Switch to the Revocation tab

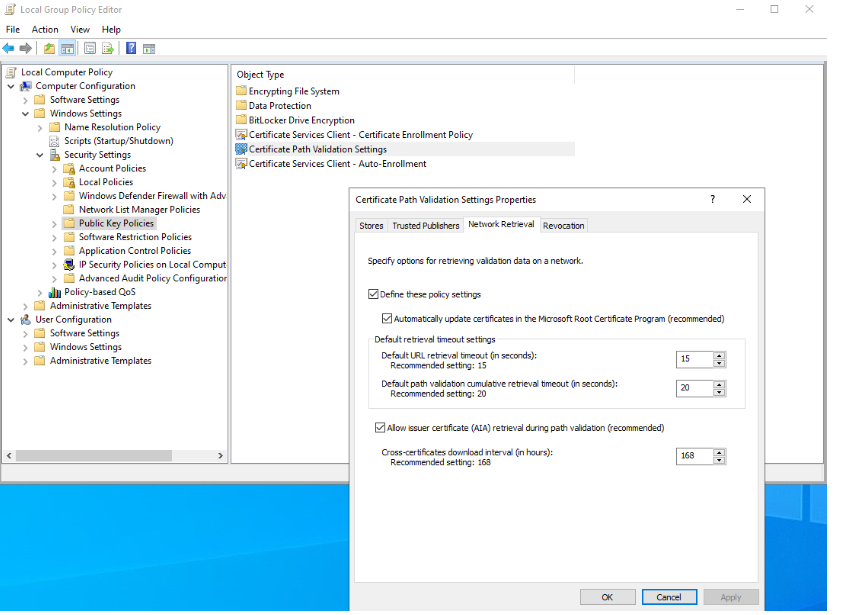(563, 225)
